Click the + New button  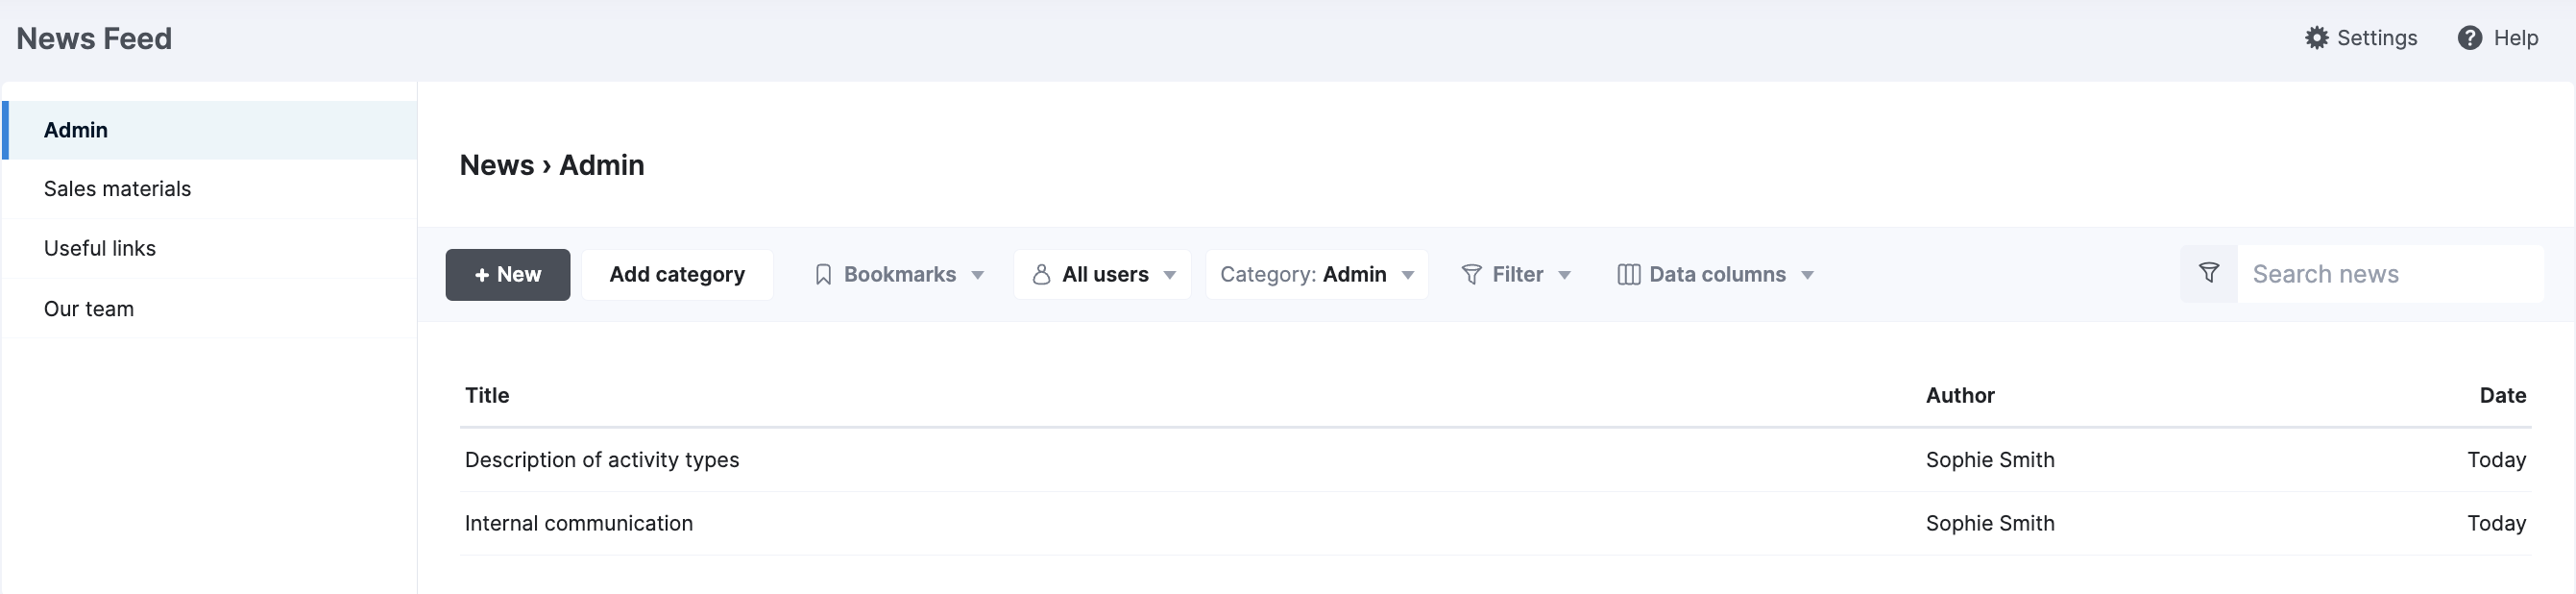(x=508, y=275)
